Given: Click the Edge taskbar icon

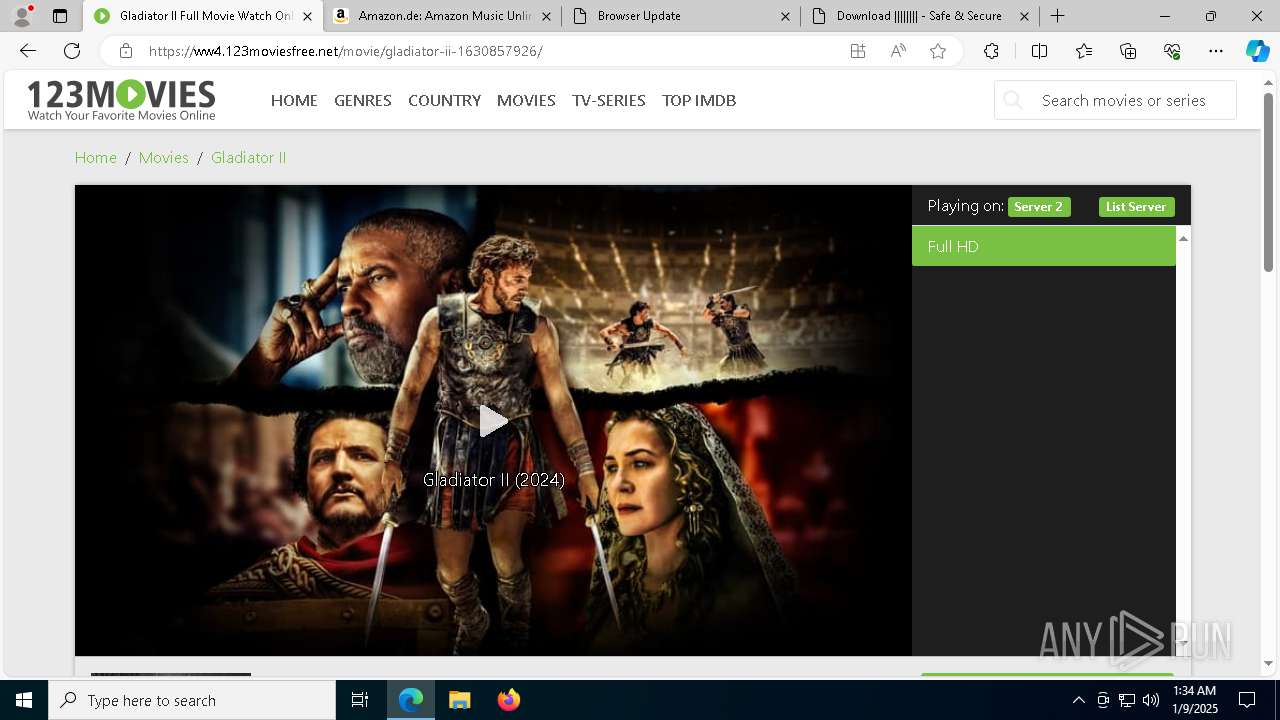Looking at the screenshot, I should [x=411, y=700].
